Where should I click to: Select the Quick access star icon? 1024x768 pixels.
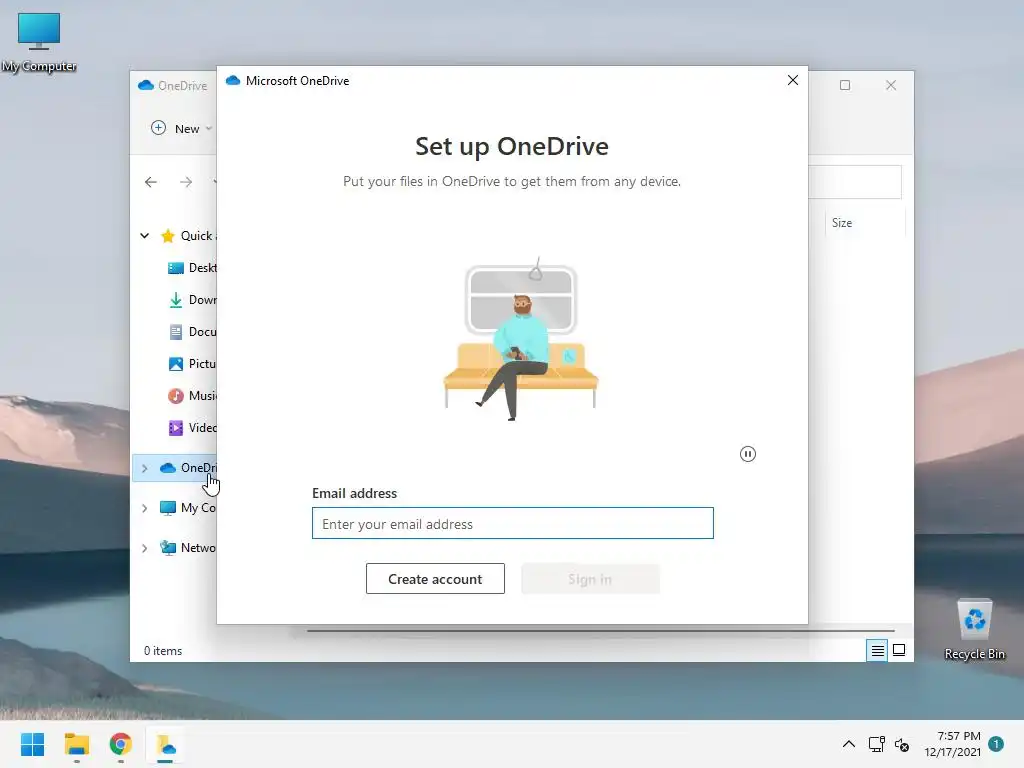click(x=168, y=236)
